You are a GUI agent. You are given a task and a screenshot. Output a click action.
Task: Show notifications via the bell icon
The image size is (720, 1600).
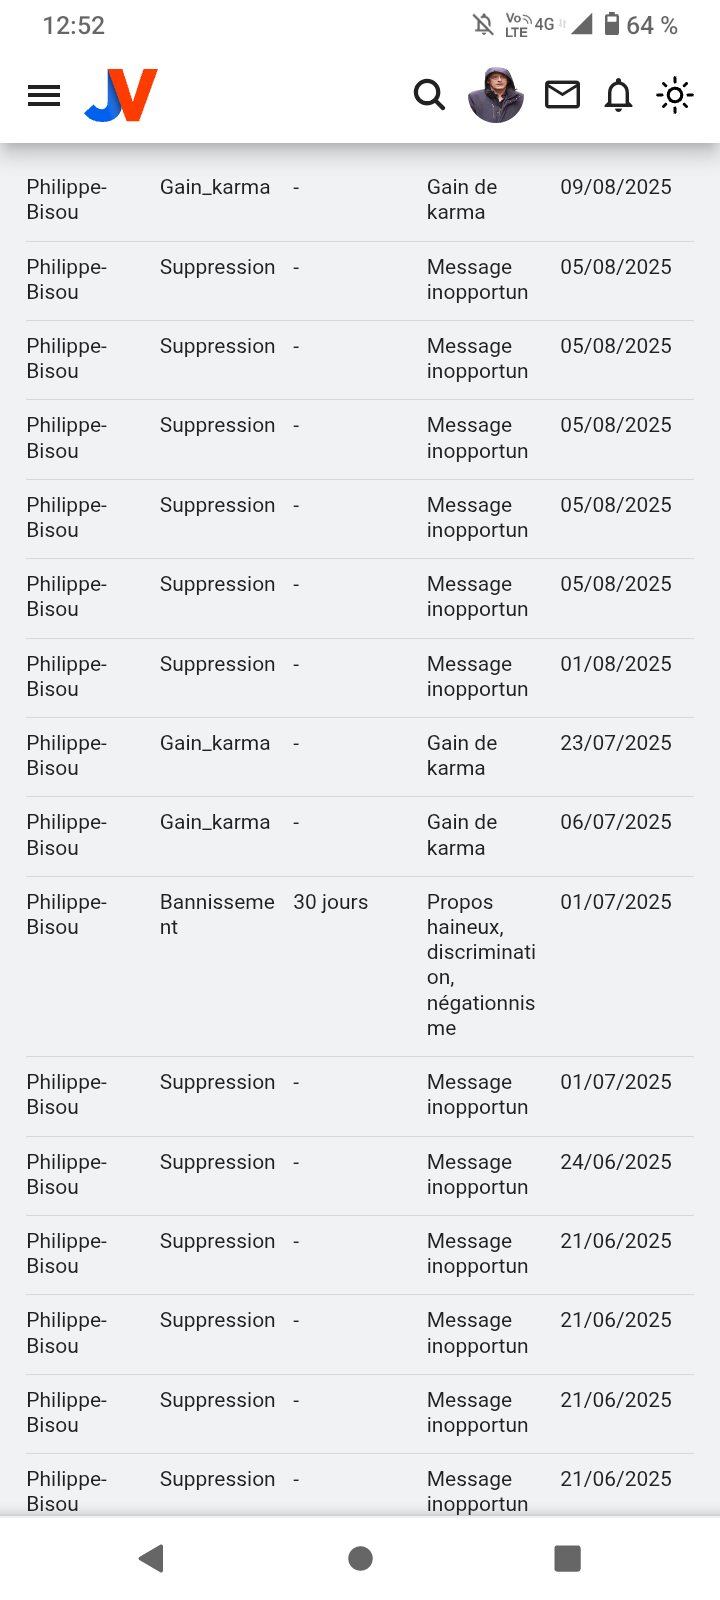click(619, 95)
